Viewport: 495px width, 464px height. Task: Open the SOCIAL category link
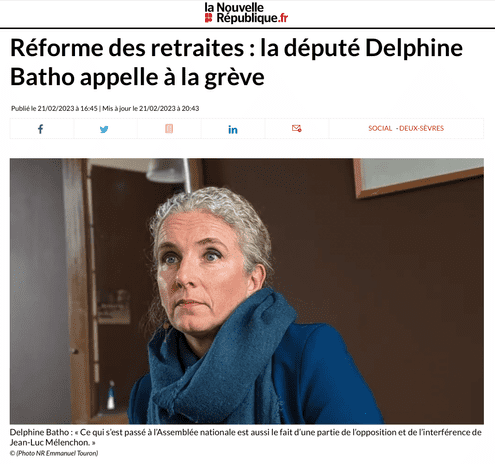click(x=380, y=128)
